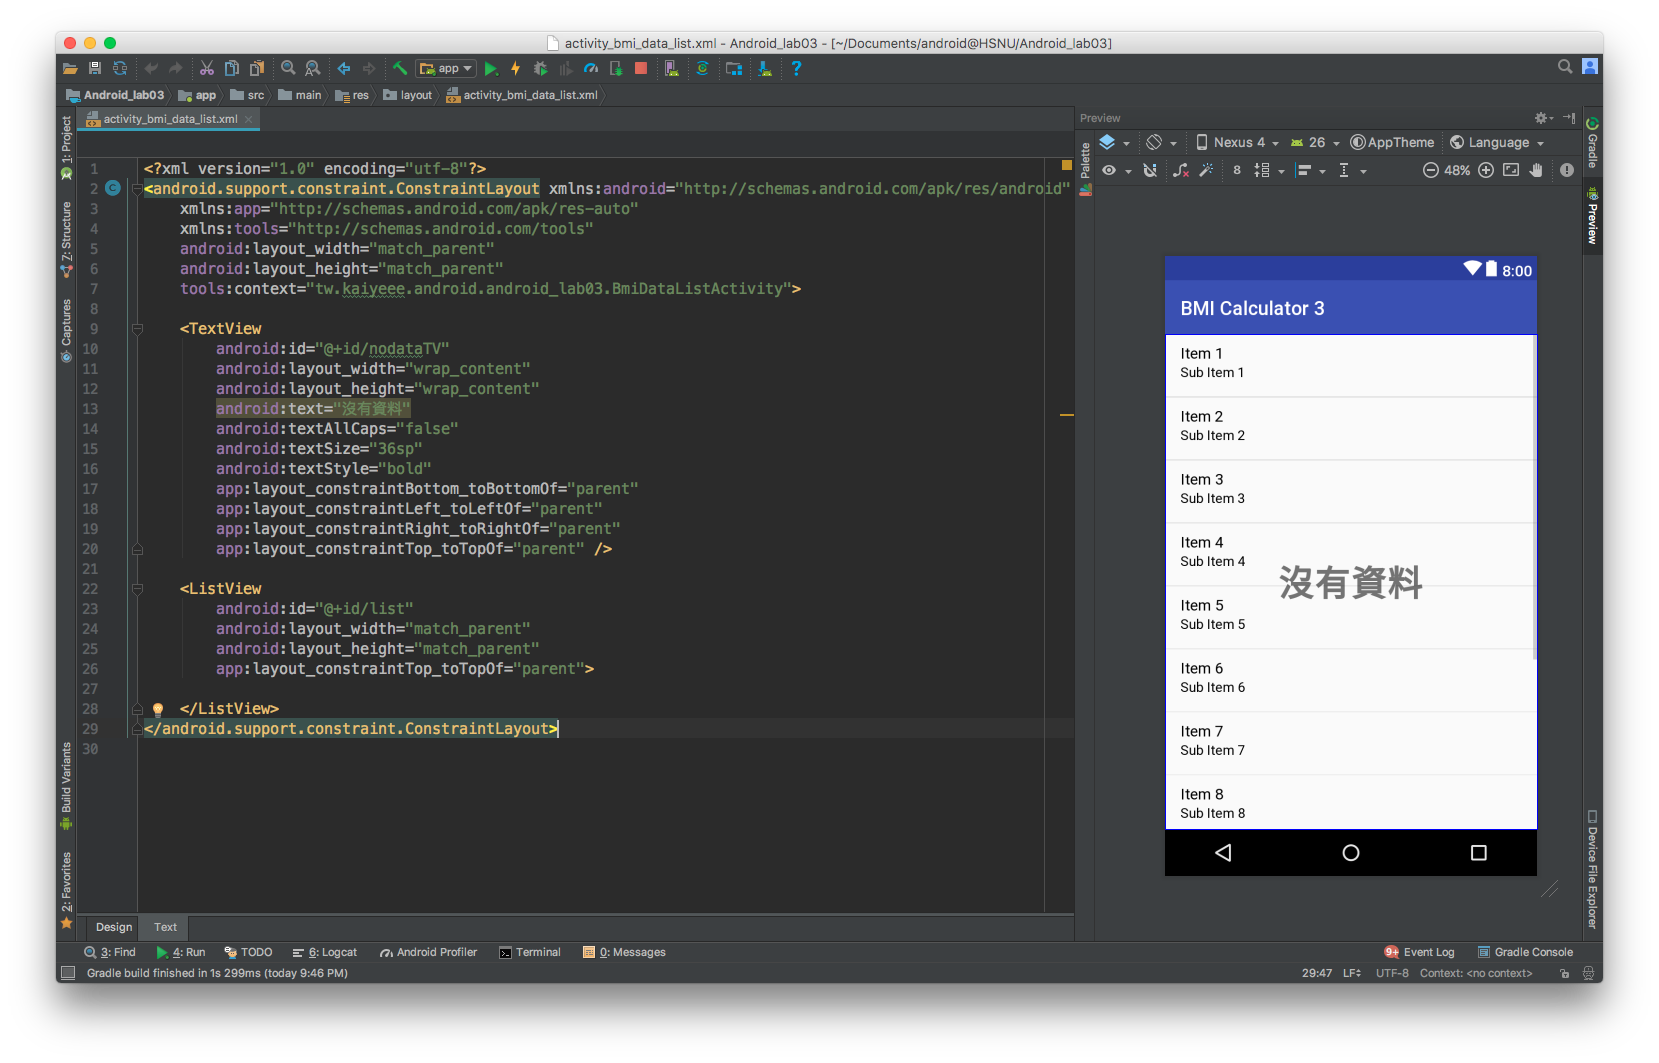Image resolution: width=1659 pixels, height=1063 pixels.
Task: Click the Sync Project with Gradle icon
Action: pos(703,69)
